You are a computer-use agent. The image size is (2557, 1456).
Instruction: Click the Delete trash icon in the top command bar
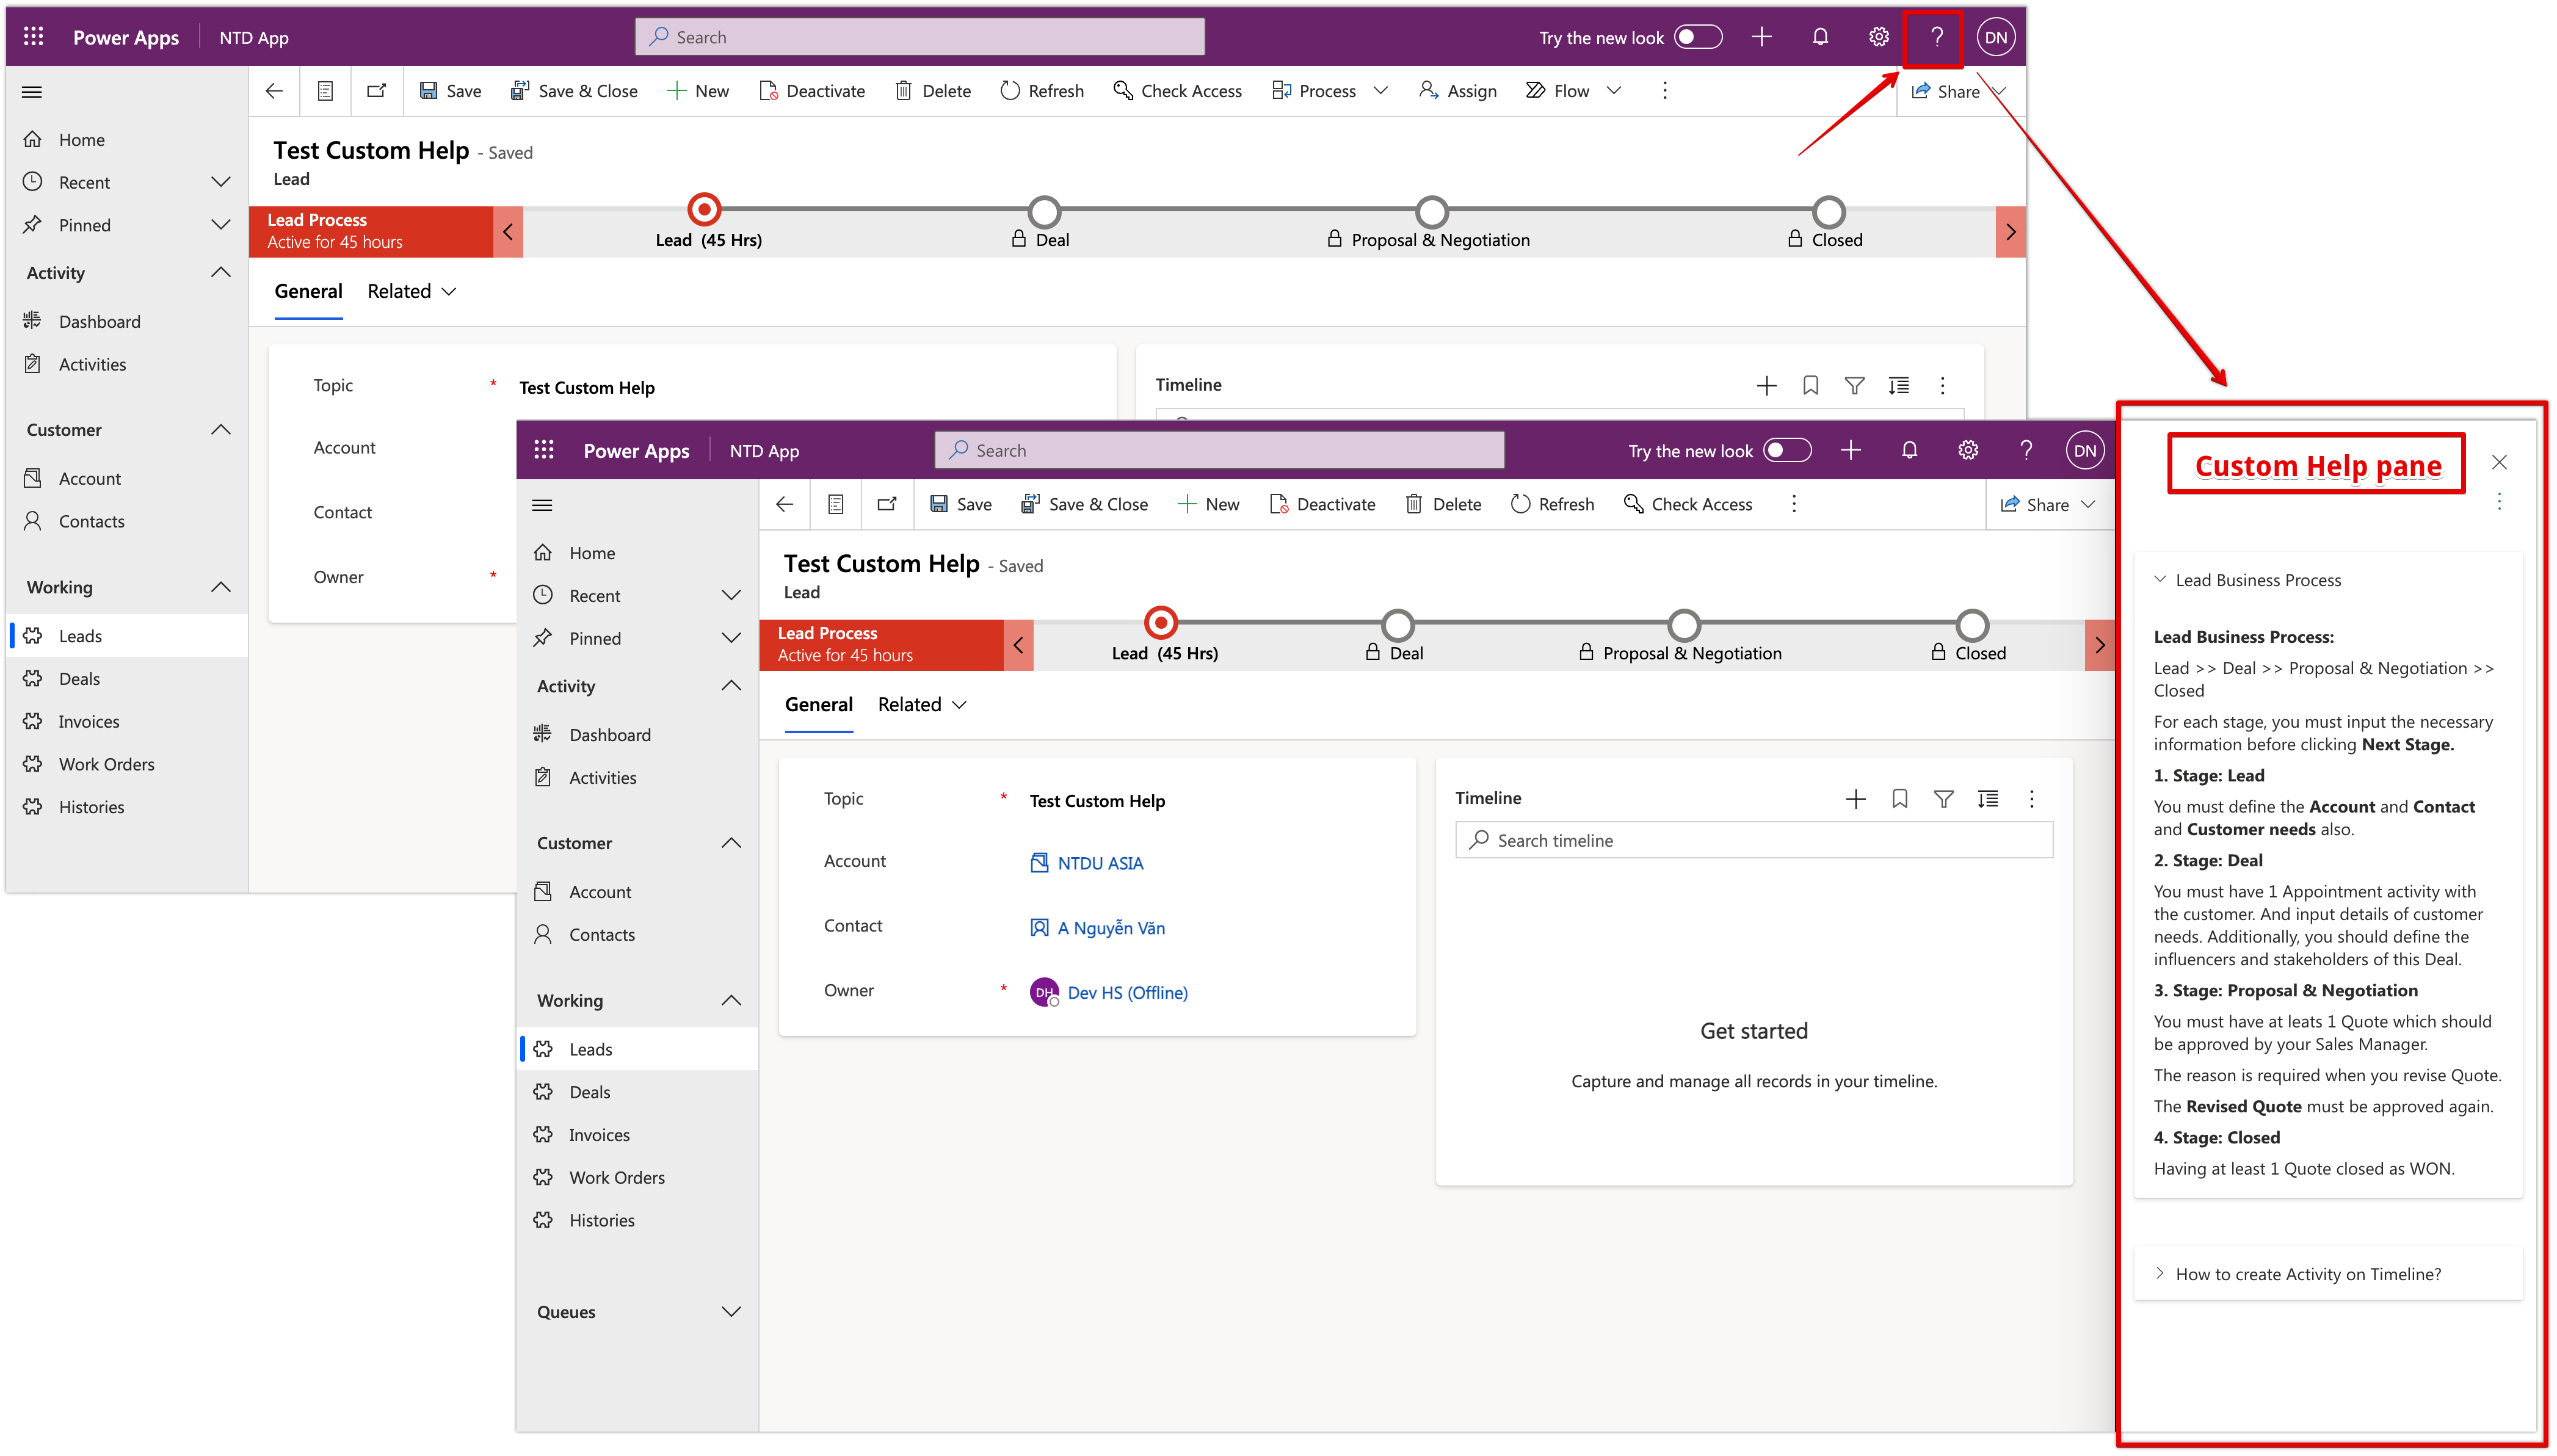coord(903,91)
